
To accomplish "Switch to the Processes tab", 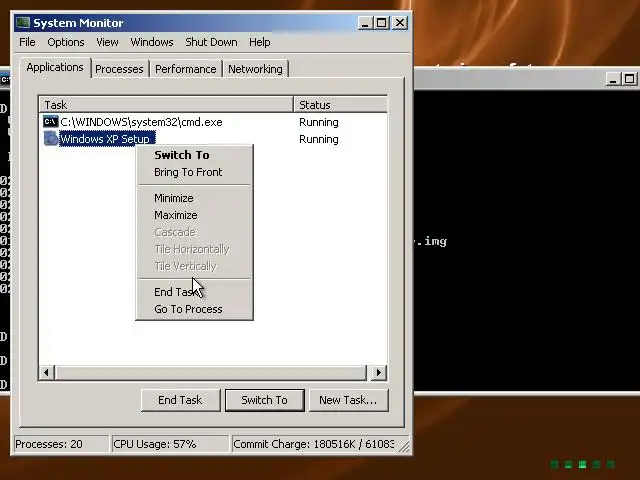I will tap(119, 69).
